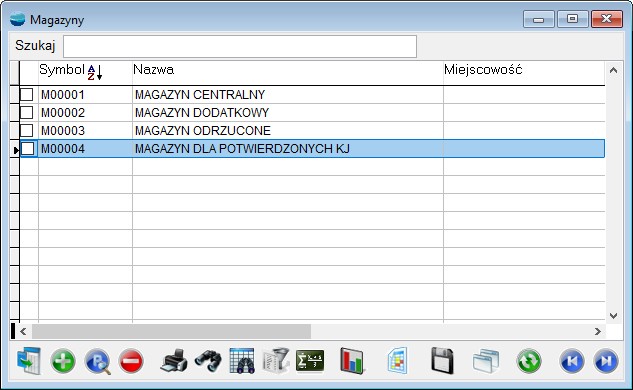Viewport: 633px width, 390px height.
Task: Click the bar chart report icon
Action: click(x=352, y=361)
